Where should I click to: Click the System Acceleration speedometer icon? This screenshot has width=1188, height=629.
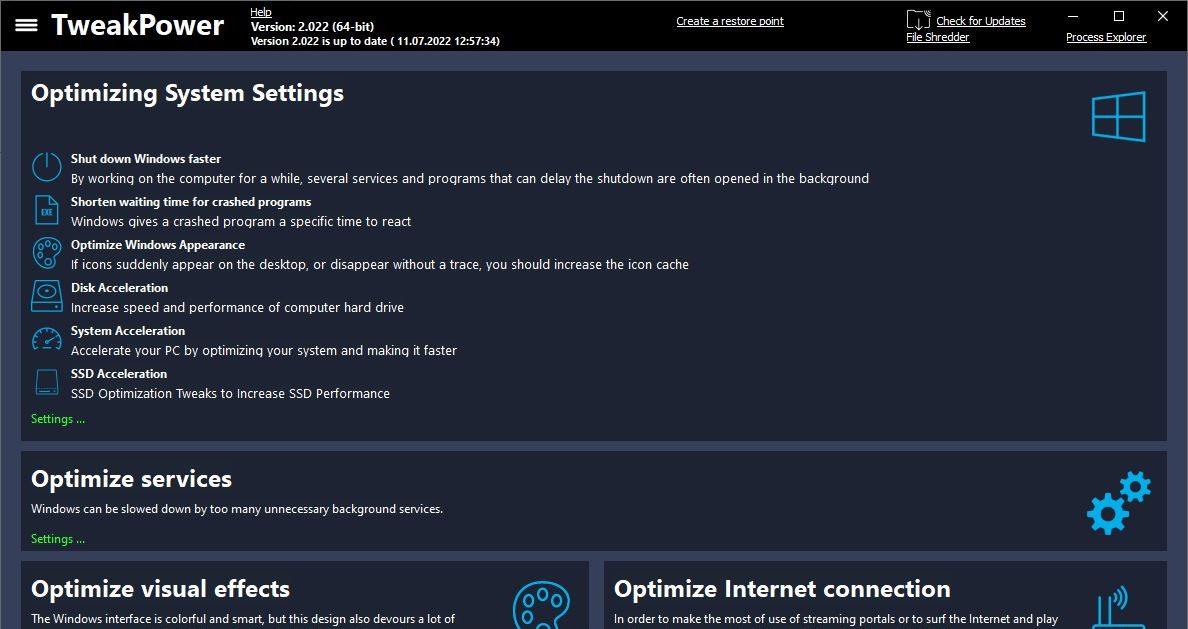pos(46,339)
